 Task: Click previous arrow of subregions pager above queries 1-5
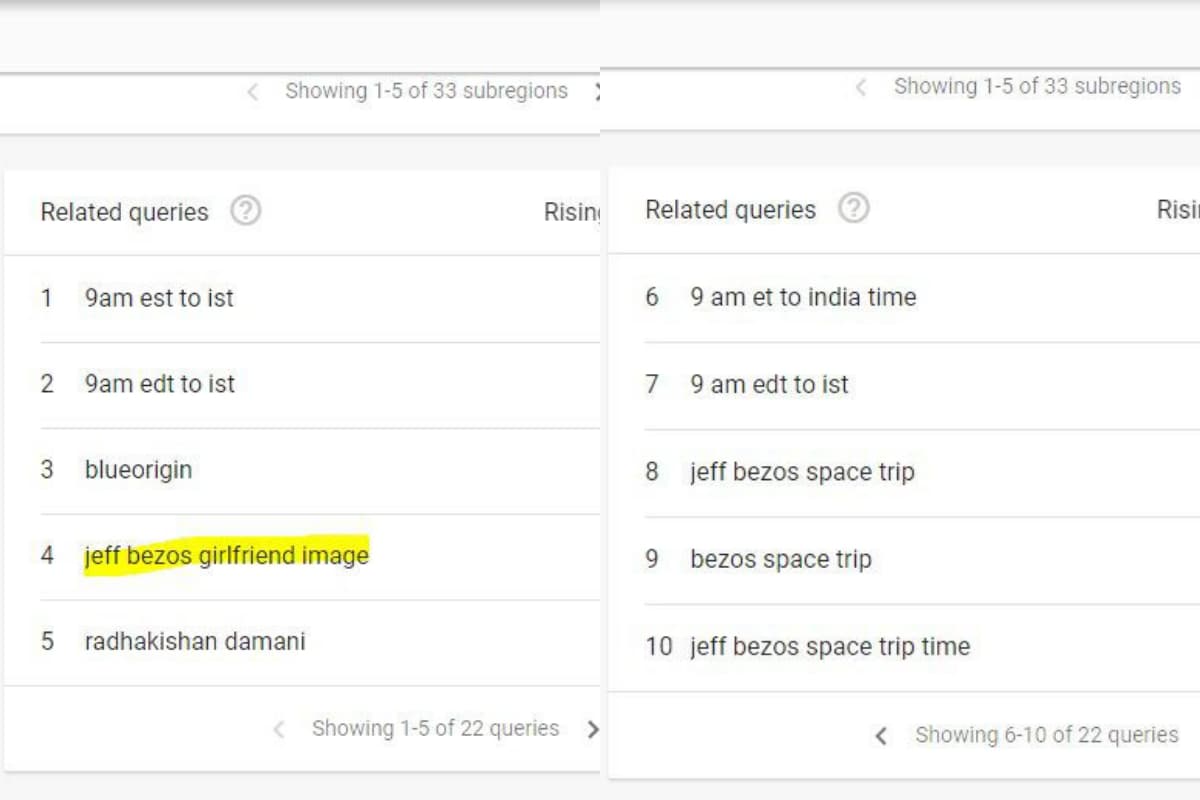click(x=253, y=92)
